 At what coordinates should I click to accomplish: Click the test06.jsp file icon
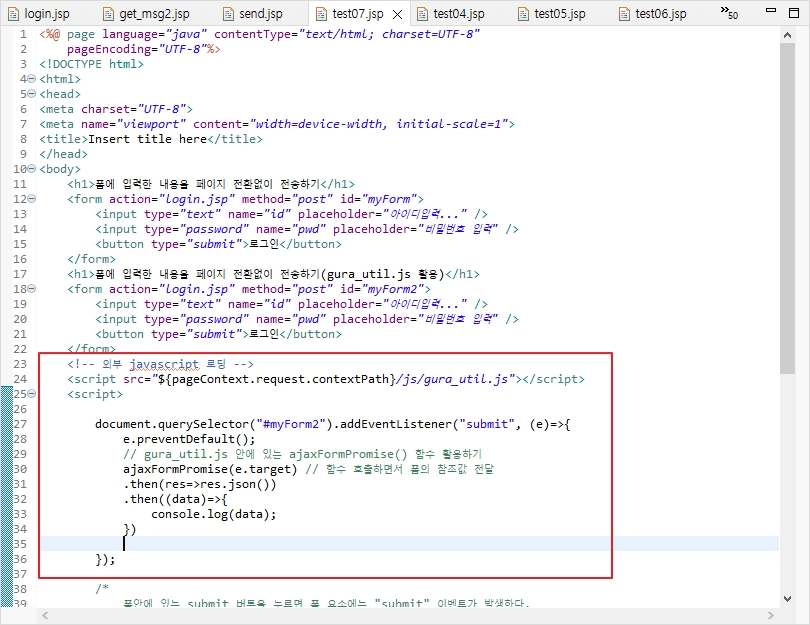point(624,14)
